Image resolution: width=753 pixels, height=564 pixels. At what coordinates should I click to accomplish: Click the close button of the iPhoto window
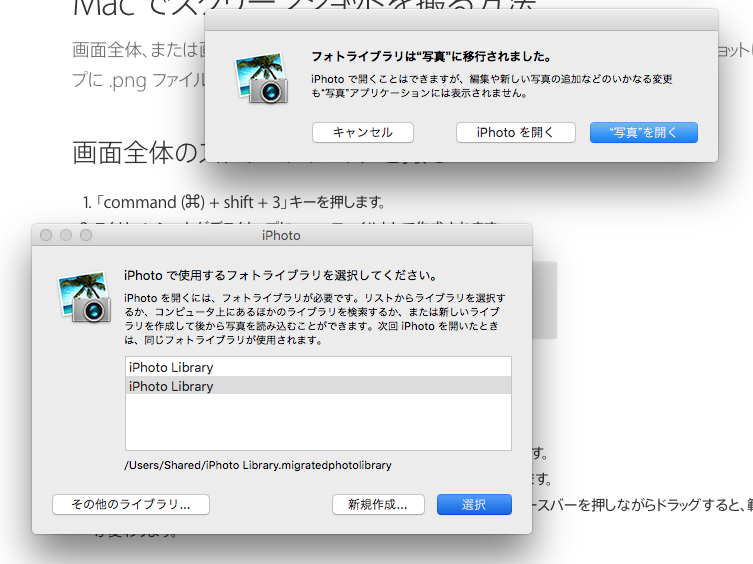coord(46,235)
